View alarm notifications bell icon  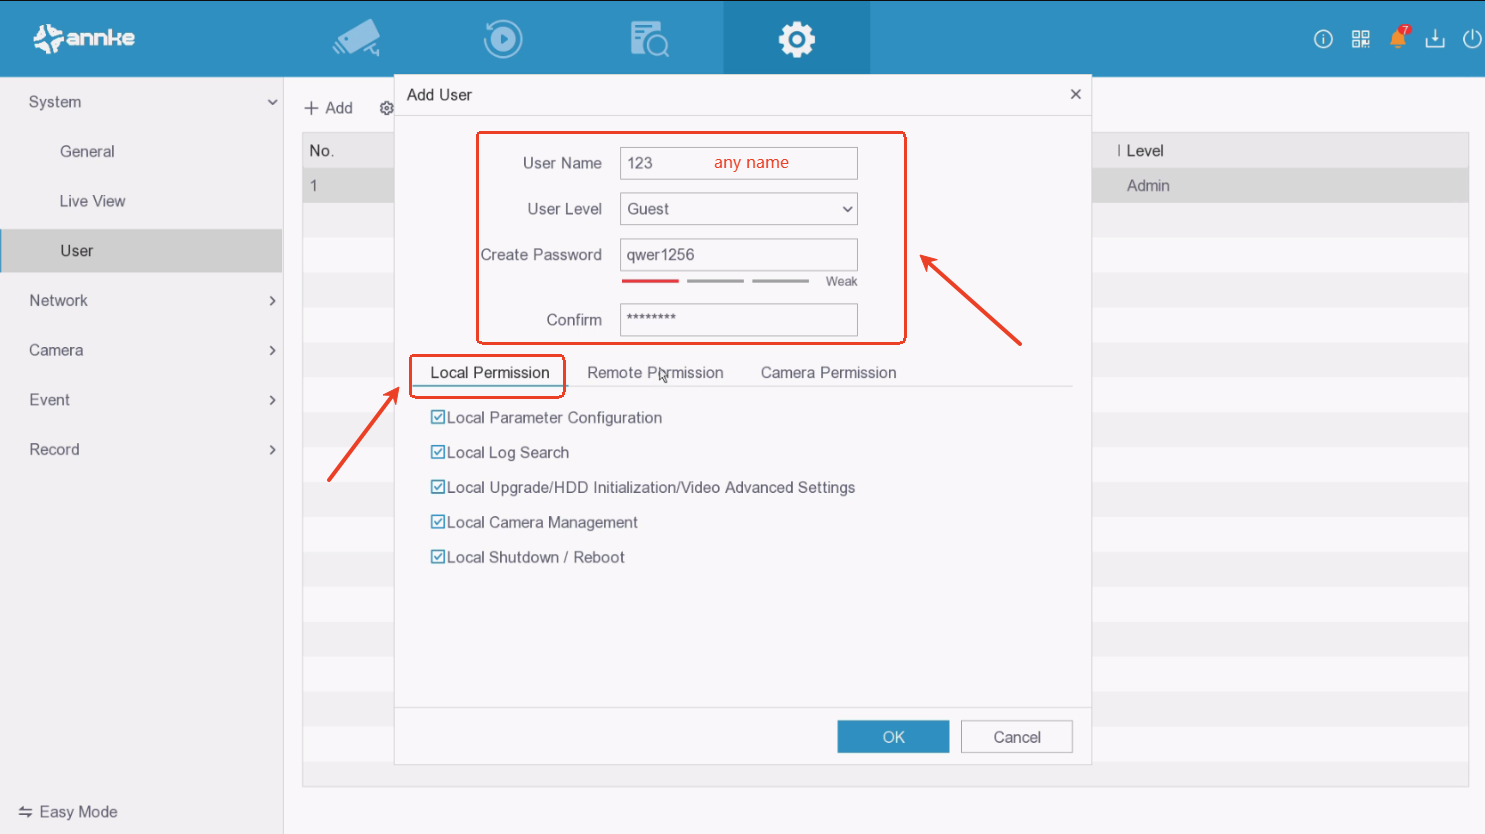click(x=1398, y=39)
